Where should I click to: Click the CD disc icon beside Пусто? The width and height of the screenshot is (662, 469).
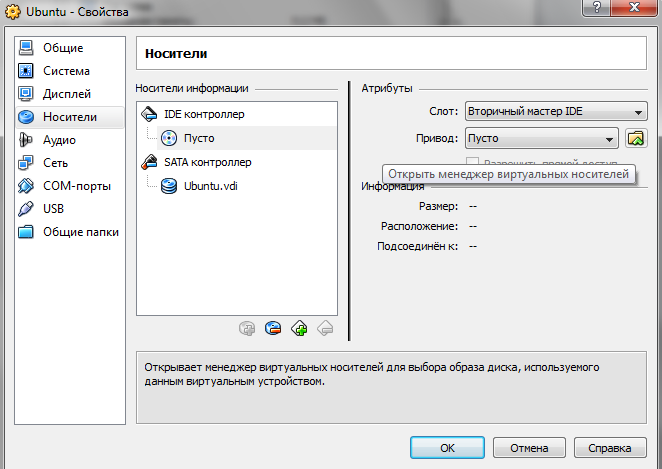(169, 138)
